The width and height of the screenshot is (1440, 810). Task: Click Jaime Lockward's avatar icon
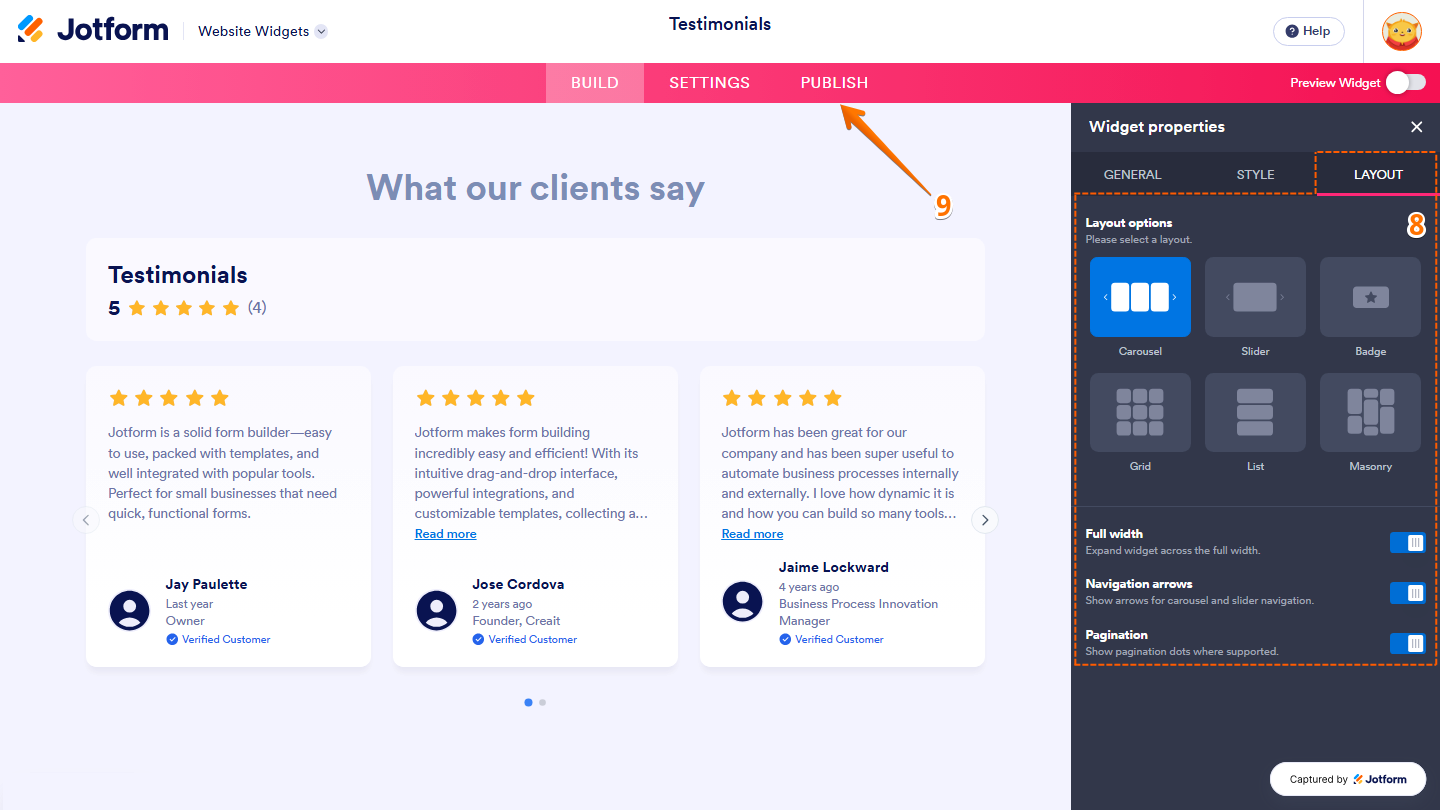tap(743, 601)
